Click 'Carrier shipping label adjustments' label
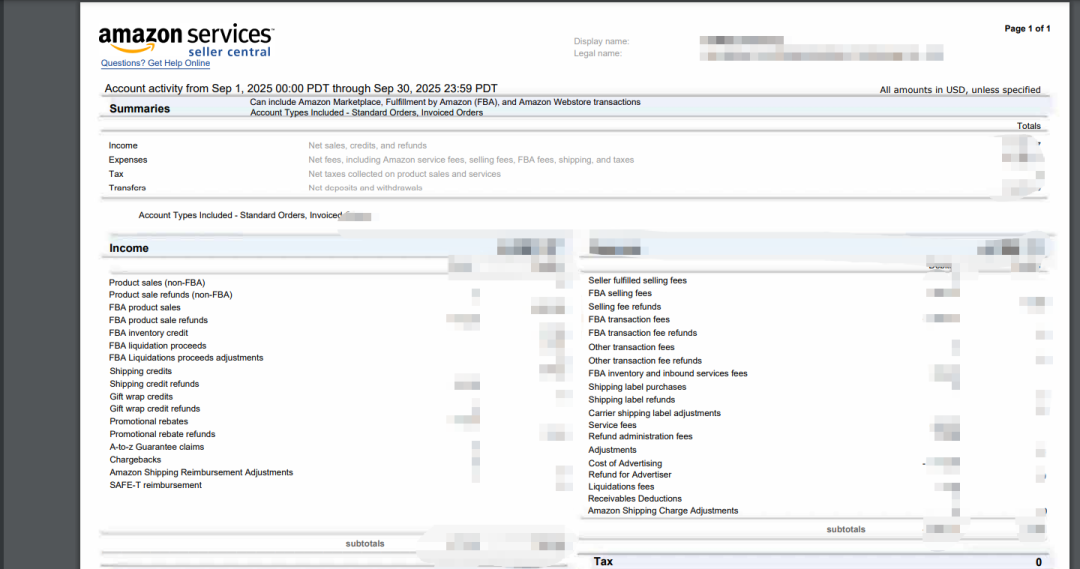Screen dimensions: 1080x569 (x=654, y=413)
